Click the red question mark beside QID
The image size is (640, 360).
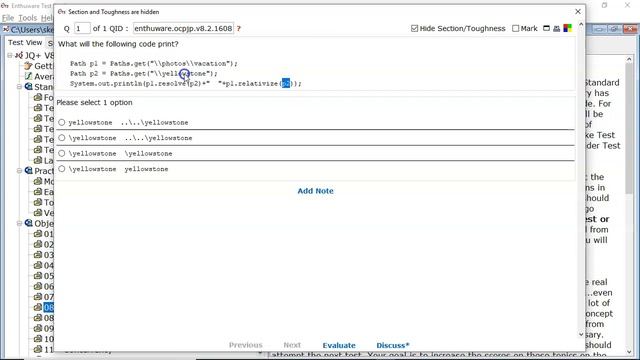tap(239, 29)
